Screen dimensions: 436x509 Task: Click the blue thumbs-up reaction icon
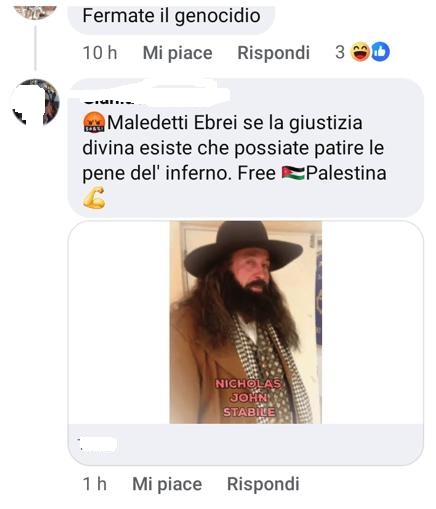coord(380,52)
